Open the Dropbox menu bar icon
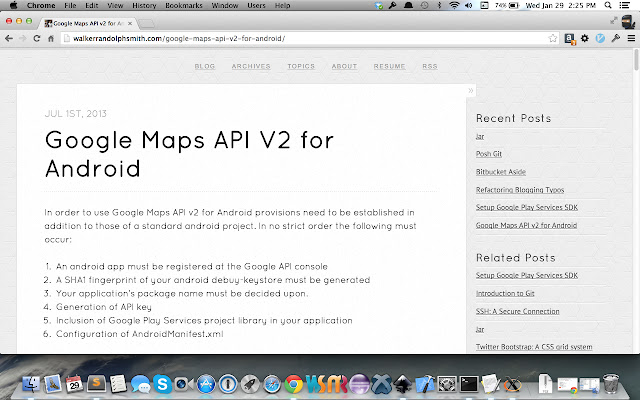 point(379,5)
